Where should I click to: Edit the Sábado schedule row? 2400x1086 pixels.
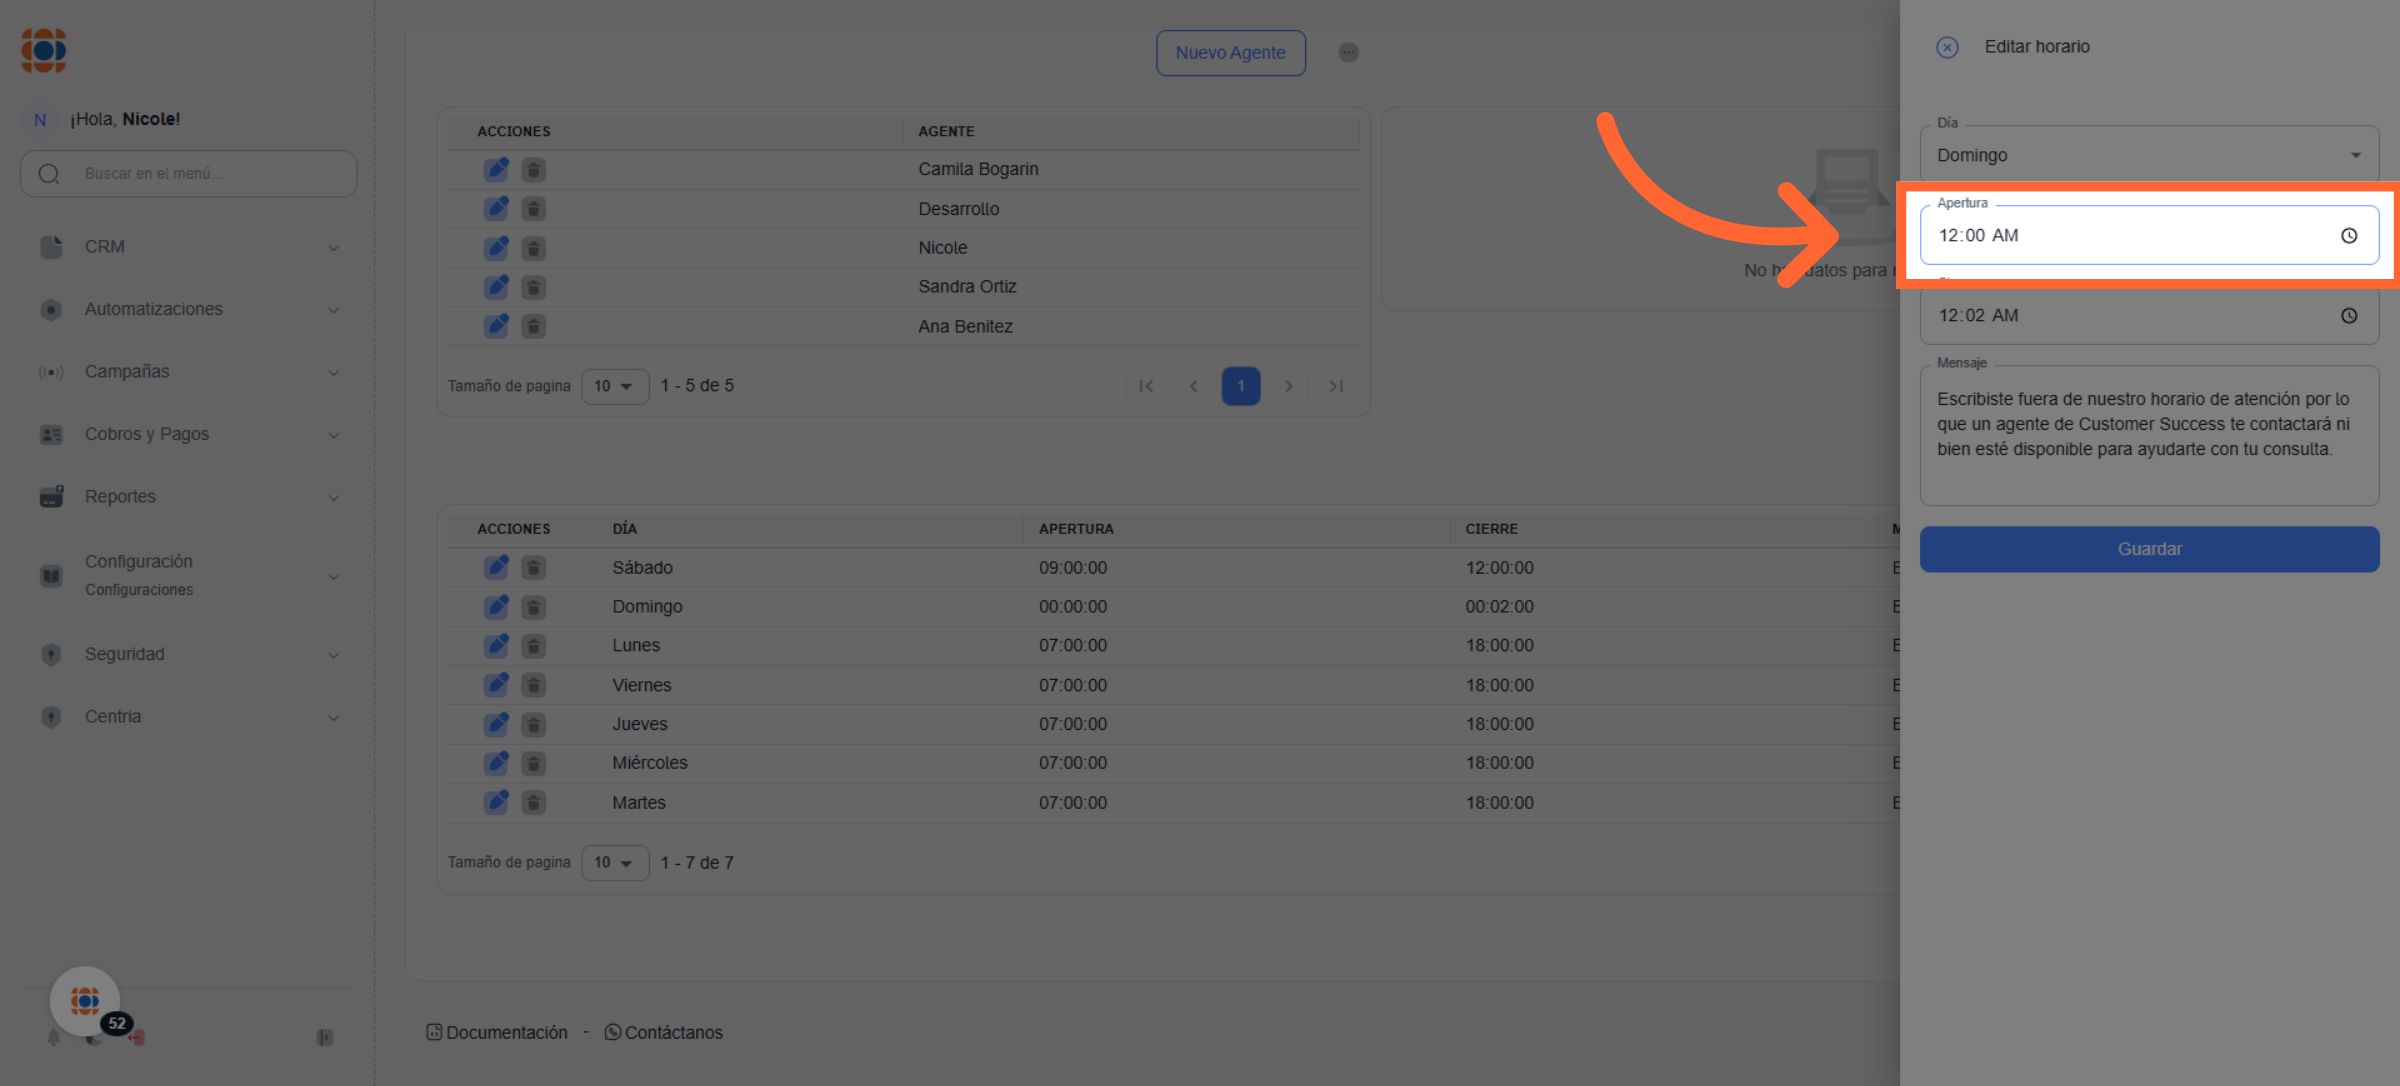click(x=496, y=567)
